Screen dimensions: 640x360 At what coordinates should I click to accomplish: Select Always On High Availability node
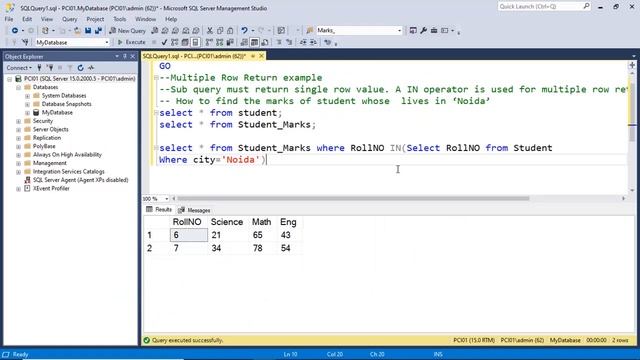pos(67,155)
